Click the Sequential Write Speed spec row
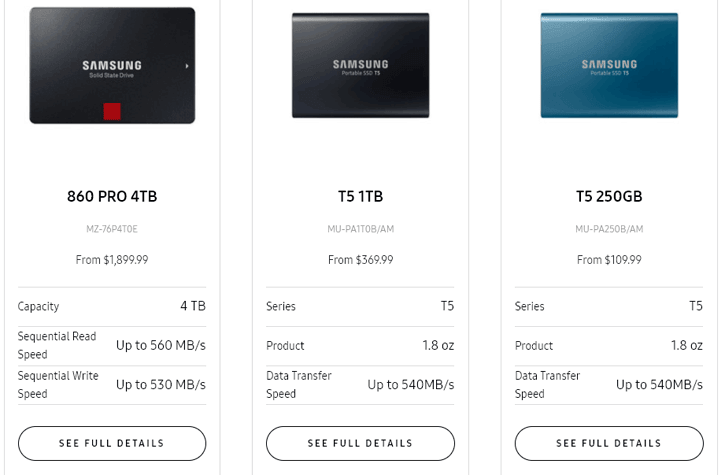 pyautogui.click(x=112, y=385)
